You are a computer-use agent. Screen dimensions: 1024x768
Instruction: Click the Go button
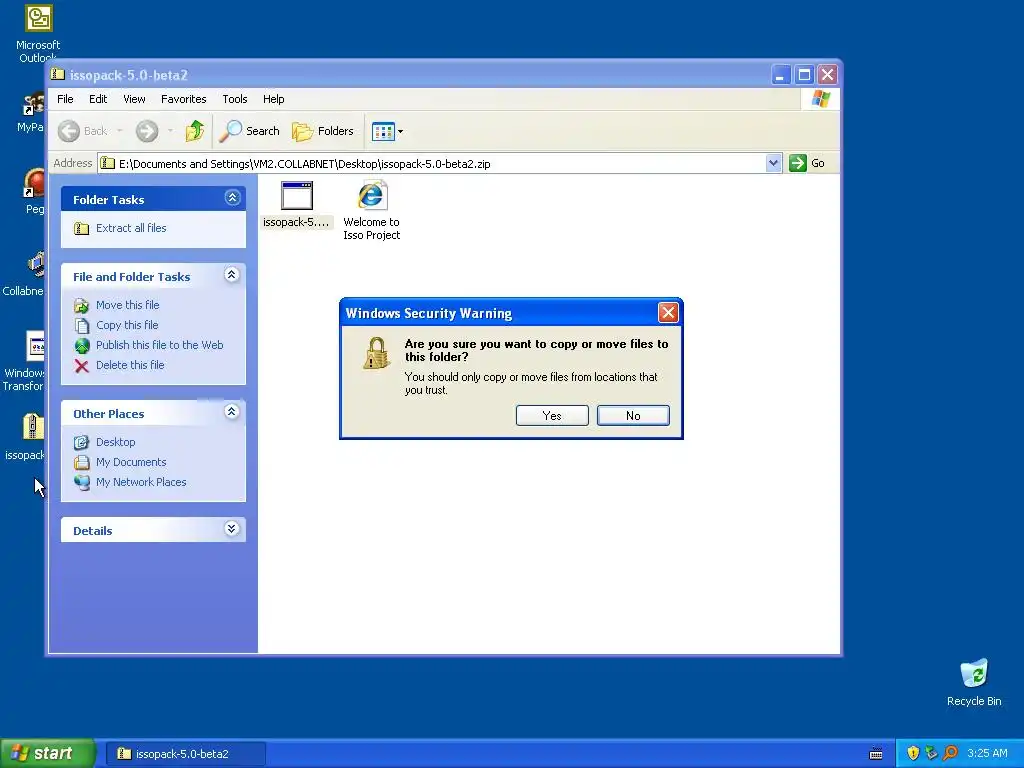807,163
